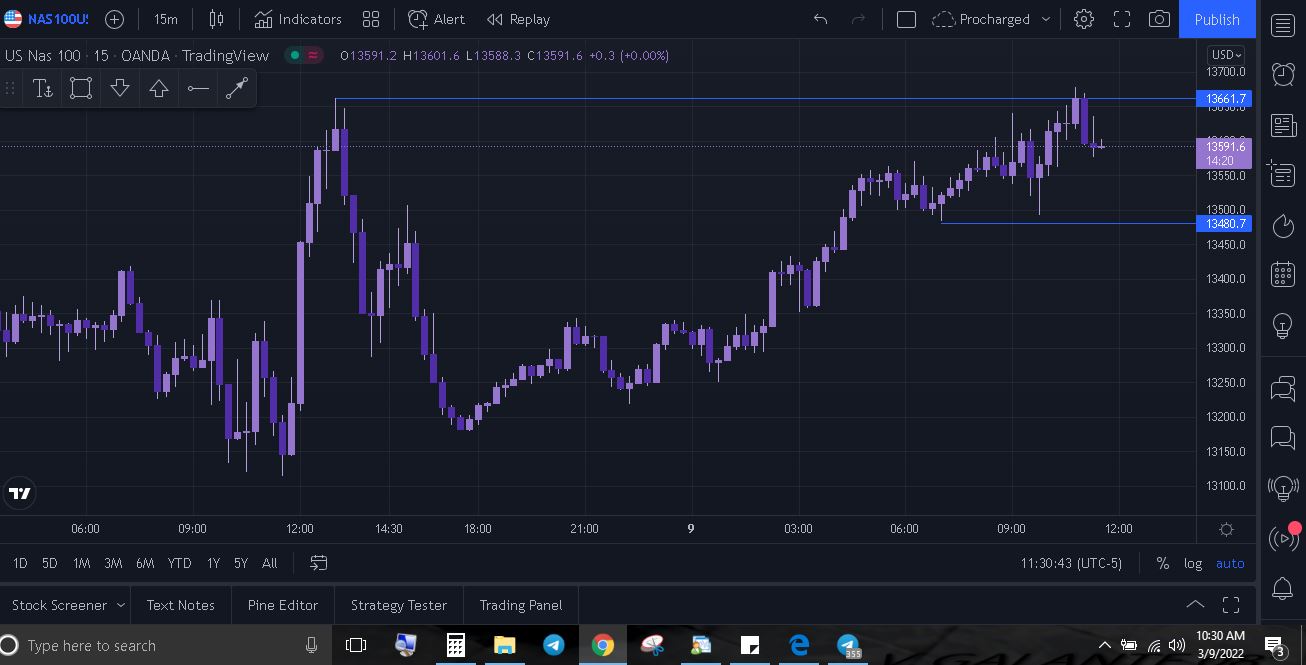This screenshot has width=1306, height=665.
Task: Select the horizontal ray line tool
Action: click(198, 88)
